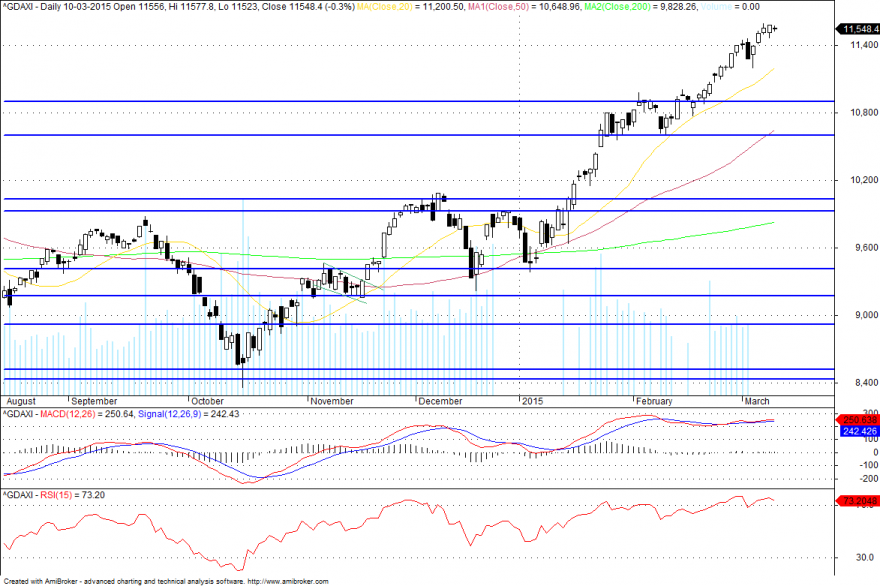Viewport: 880px width, 586px height.
Task: Select the October label on the time axis
Action: [x=207, y=401]
